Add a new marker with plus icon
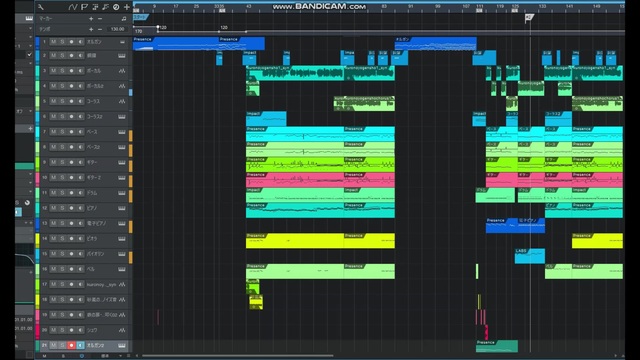 pos(91,19)
